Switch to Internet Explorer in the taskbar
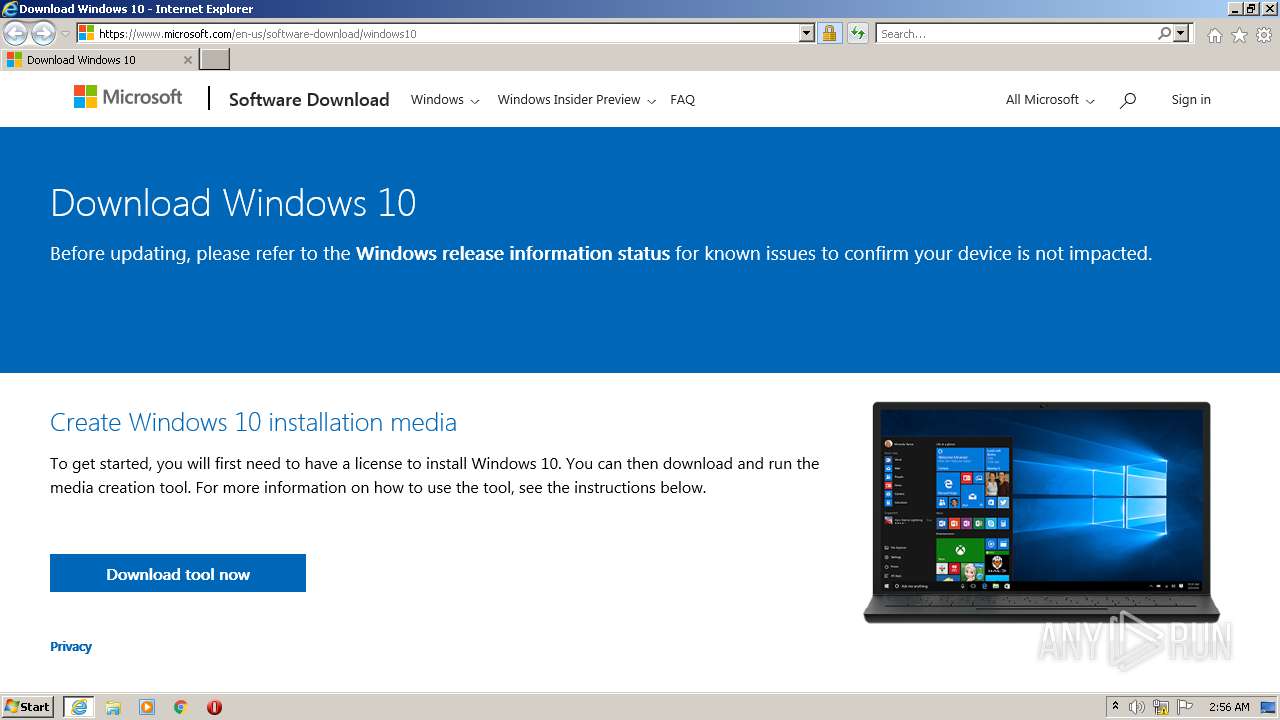Screen dimensions: 1280x720 click(79, 707)
